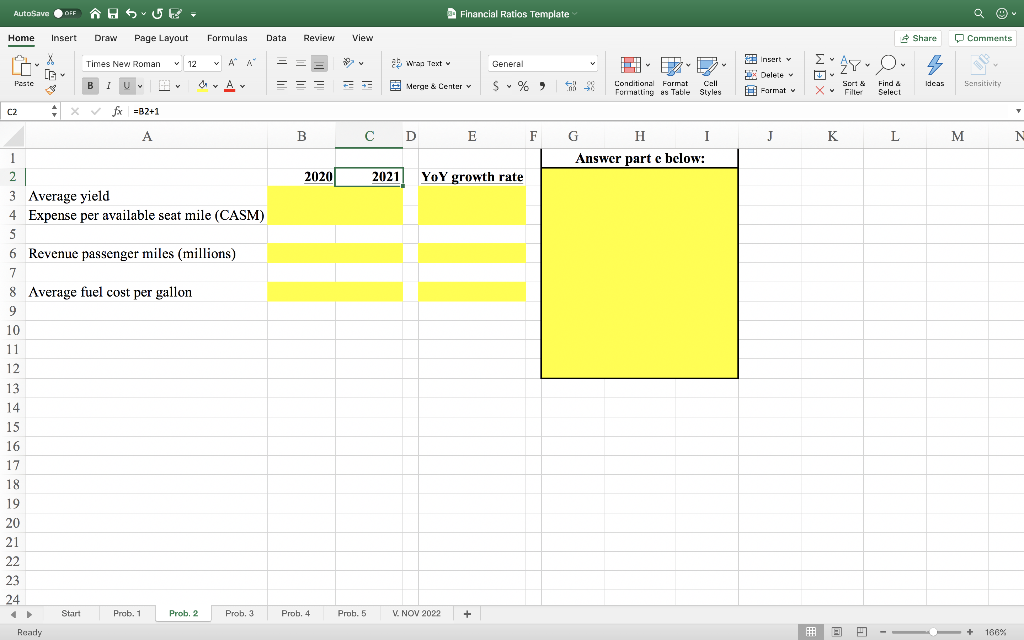Image resolution: width=1024 pixels, height=640 pixels.
Task: Toggle bold formatting
Action: click(x=90, y=86)
